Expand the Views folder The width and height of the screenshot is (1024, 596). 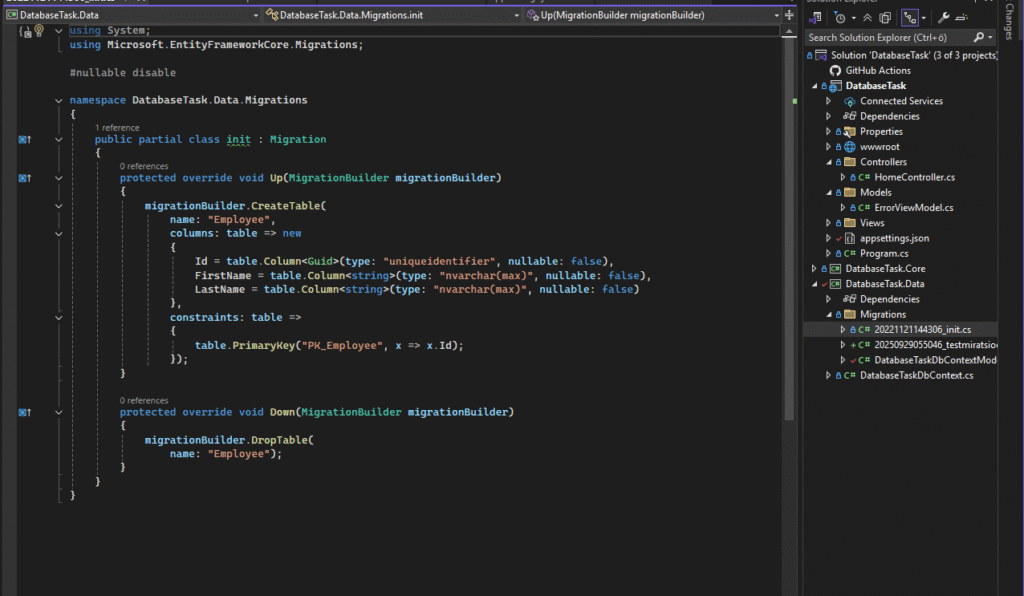(x=828, y=223)
